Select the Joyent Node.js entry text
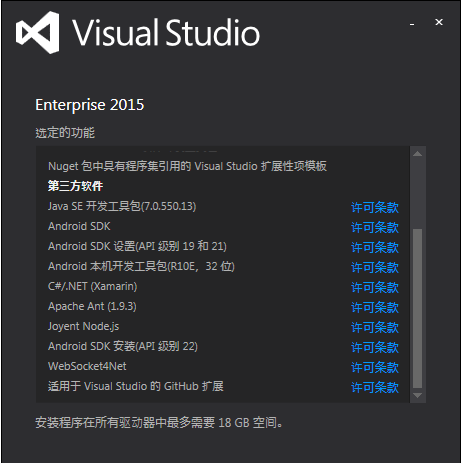 (83, 326)
